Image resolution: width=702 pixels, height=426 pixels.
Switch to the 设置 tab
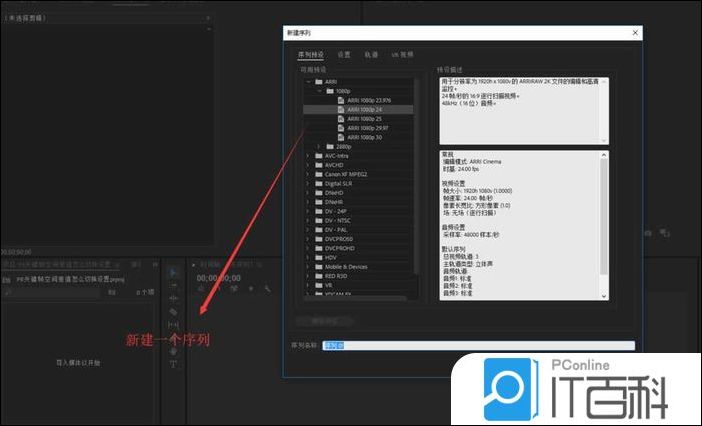(344, 55)
